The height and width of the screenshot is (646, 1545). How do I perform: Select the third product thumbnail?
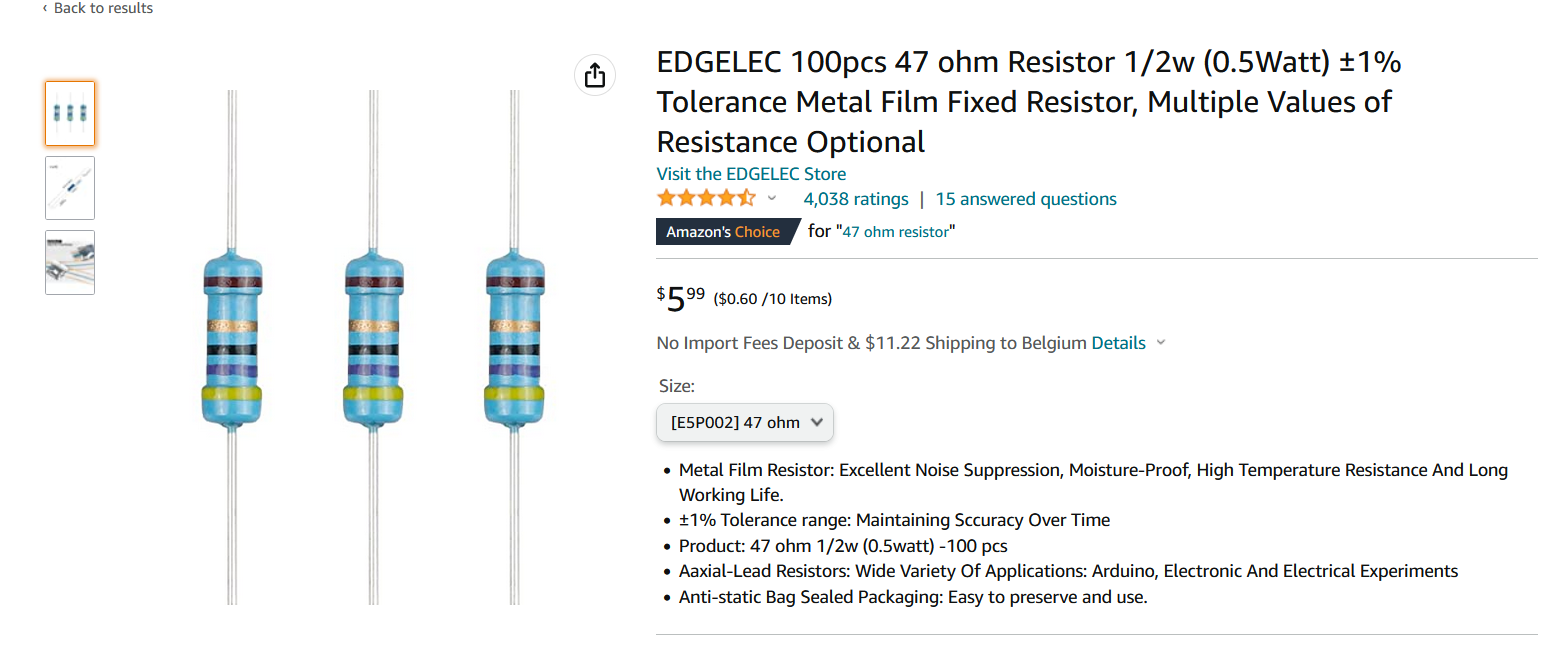coord(70,262)
